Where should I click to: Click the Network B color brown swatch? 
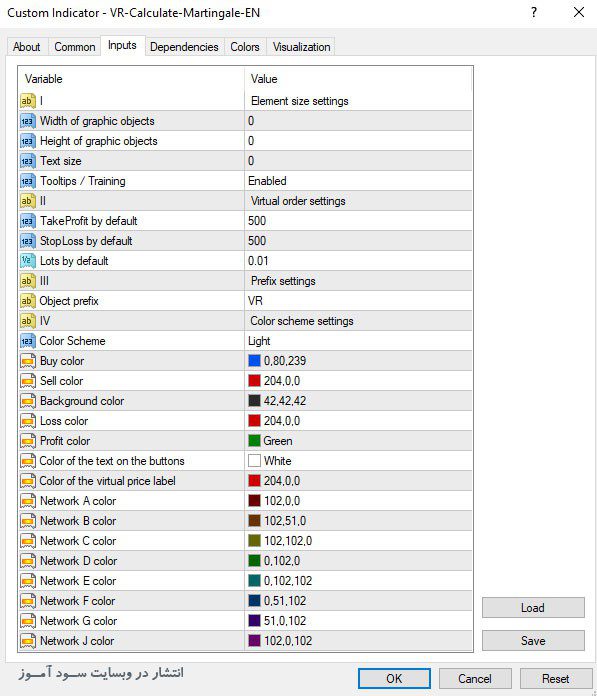pos(254,520)
